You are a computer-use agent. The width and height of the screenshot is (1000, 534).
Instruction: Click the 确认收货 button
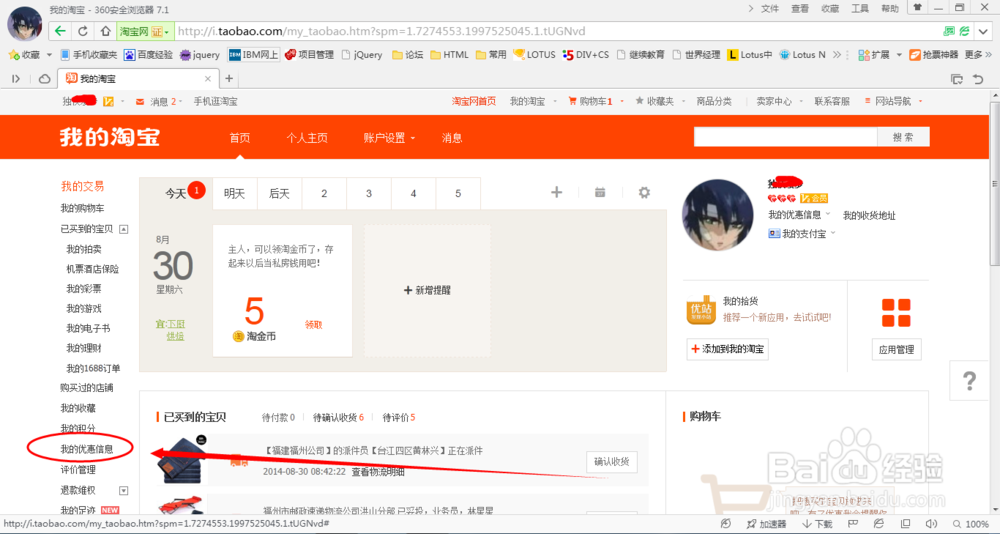tap(612, 462)
